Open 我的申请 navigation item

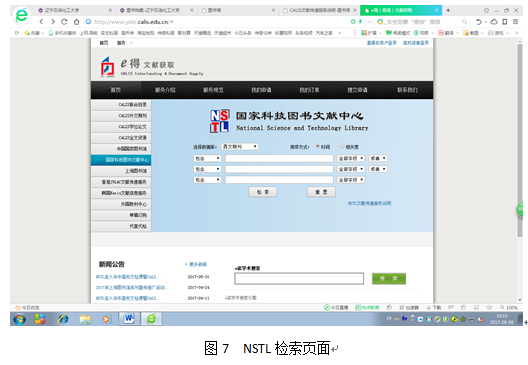click(x=261, y=90)
